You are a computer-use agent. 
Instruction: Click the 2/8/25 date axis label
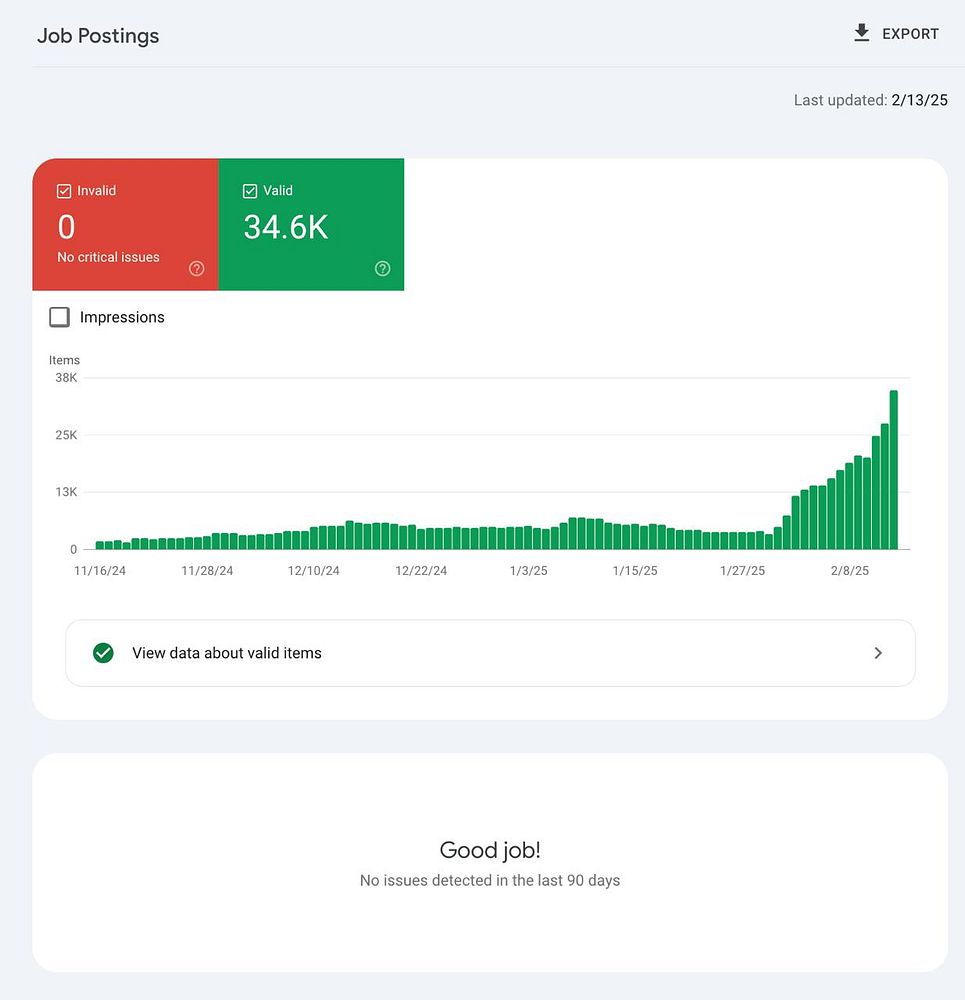pos(851,571)
